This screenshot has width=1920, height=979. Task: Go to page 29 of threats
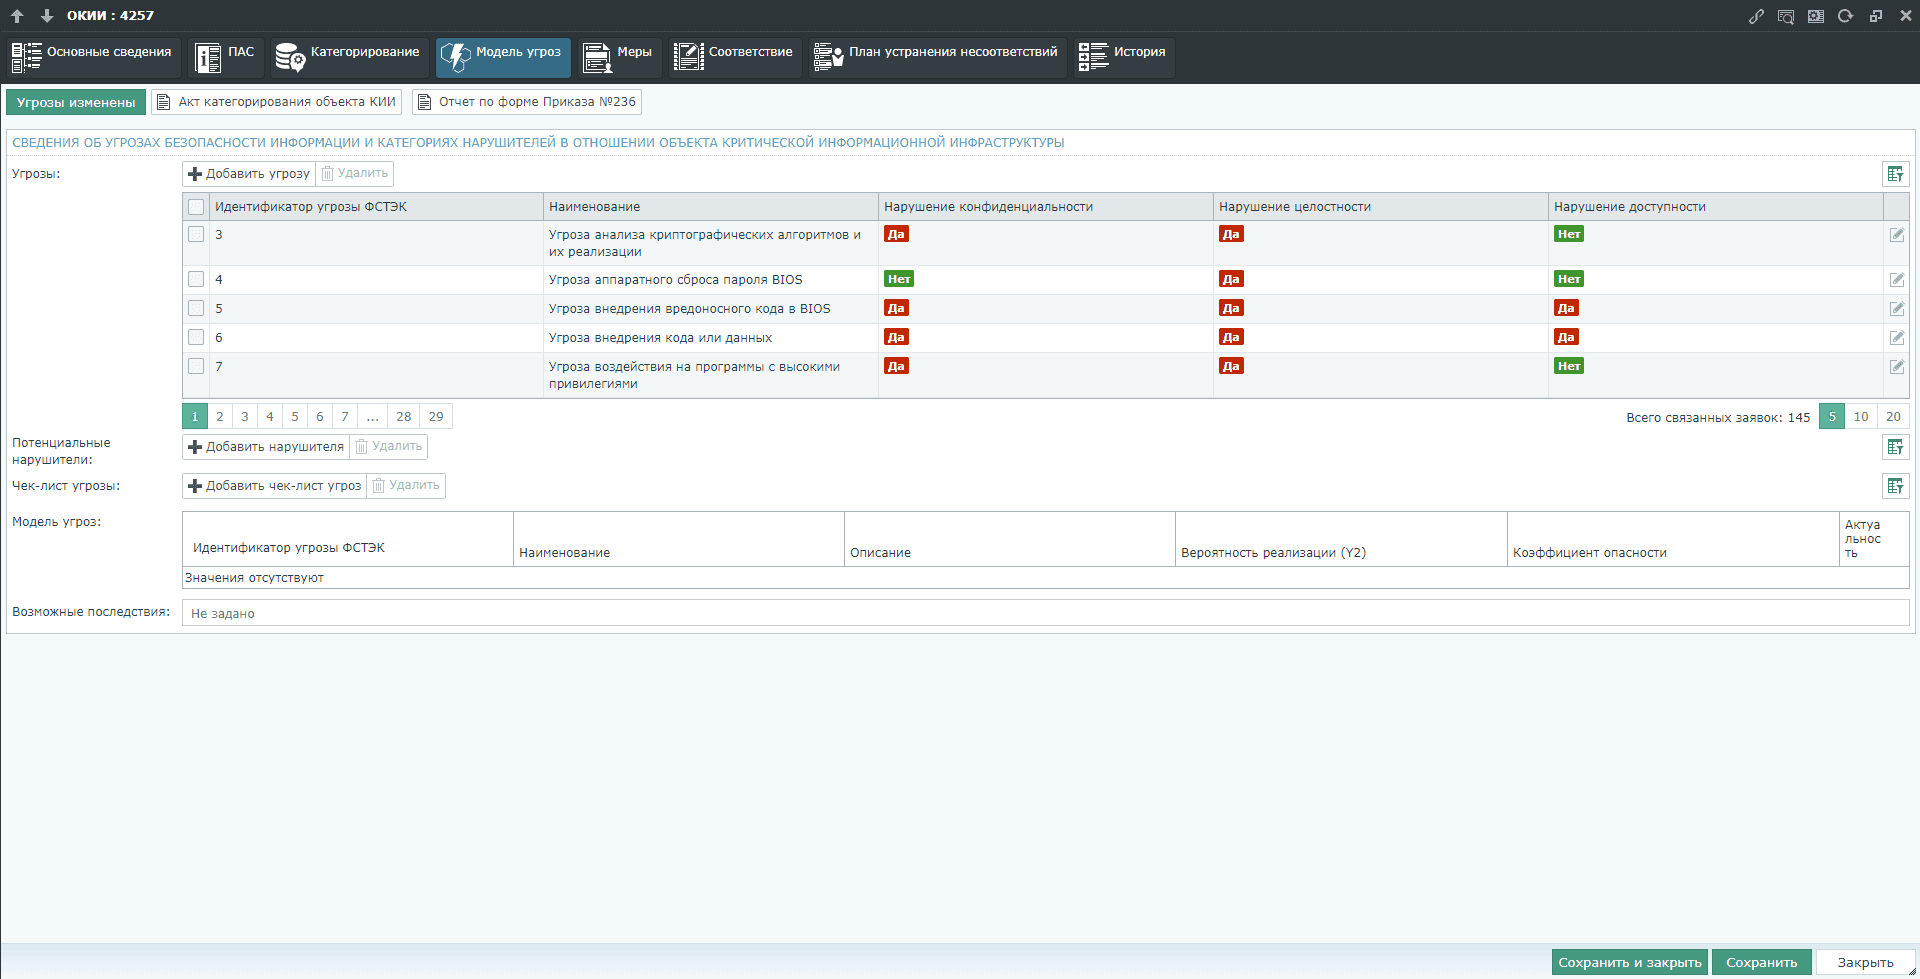point(436,417)
